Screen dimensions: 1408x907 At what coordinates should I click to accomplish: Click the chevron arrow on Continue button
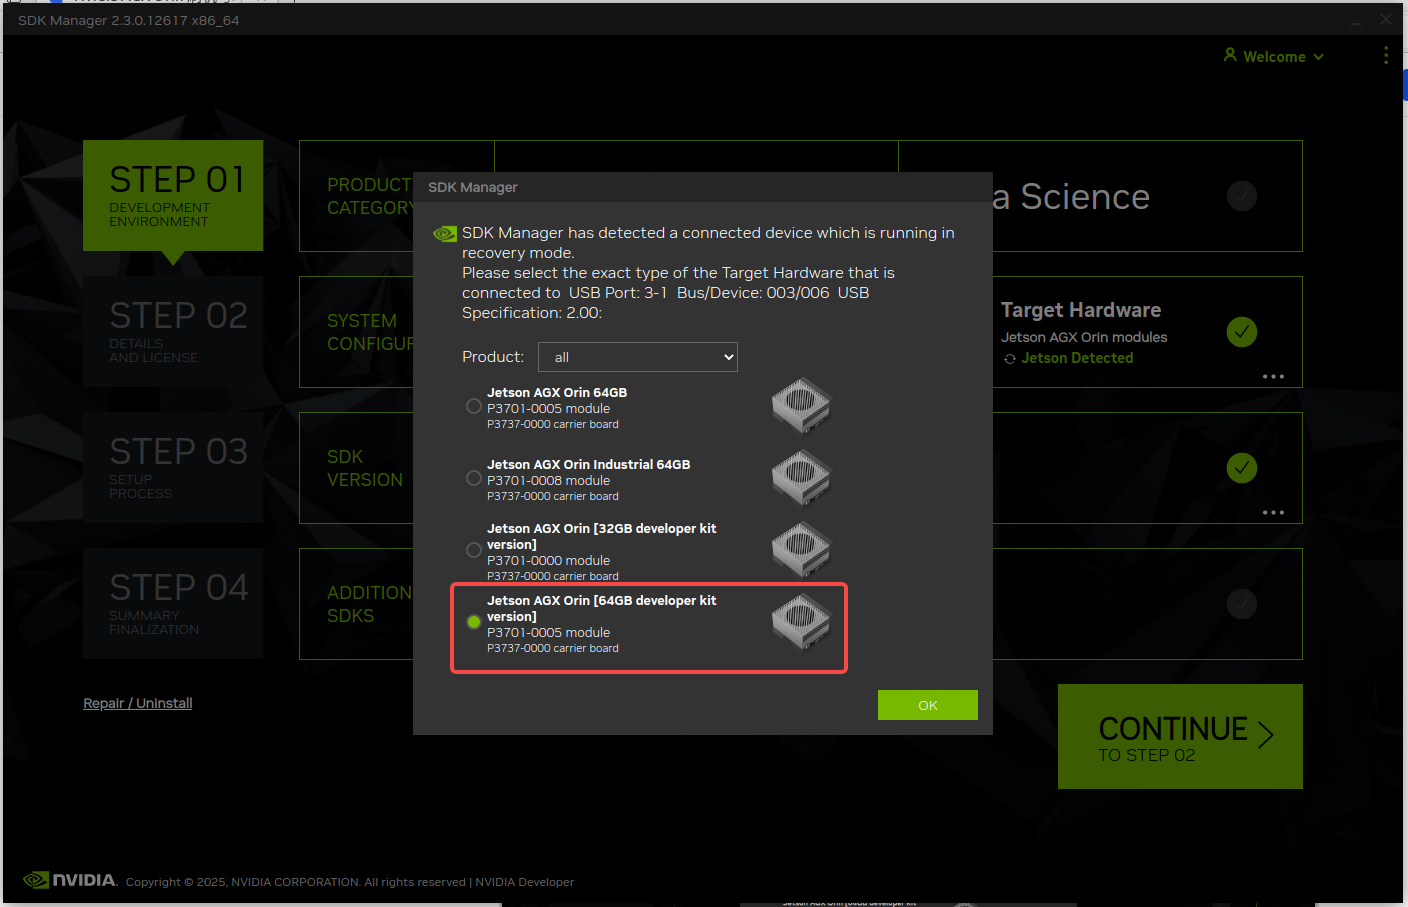(x=1266, y=735)
